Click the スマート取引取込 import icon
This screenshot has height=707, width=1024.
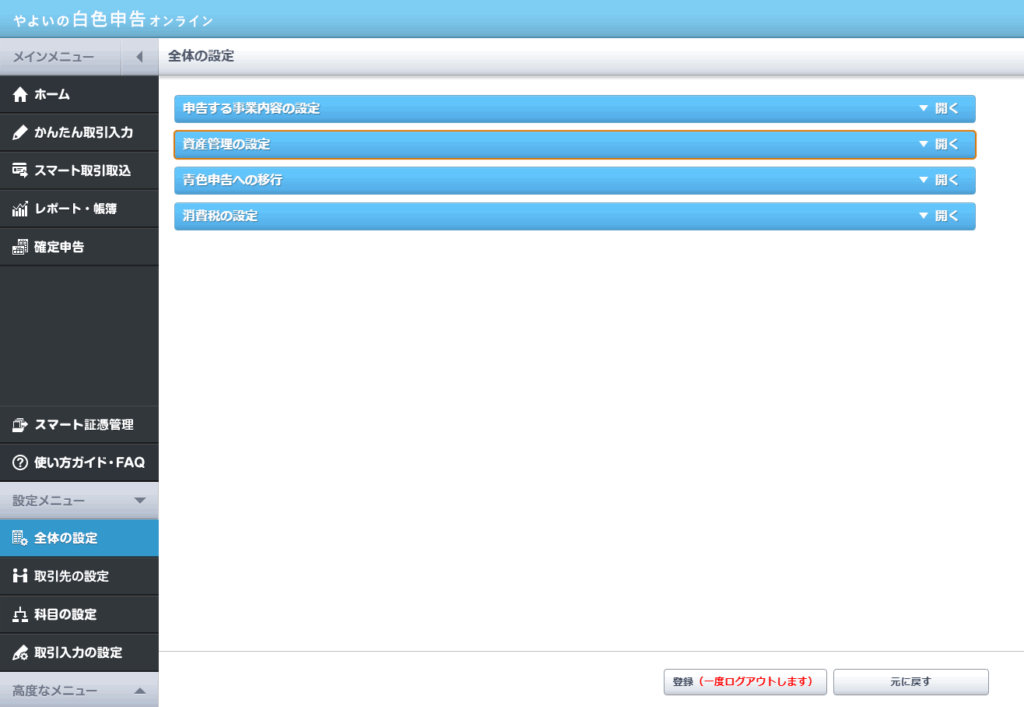[19, 171]
